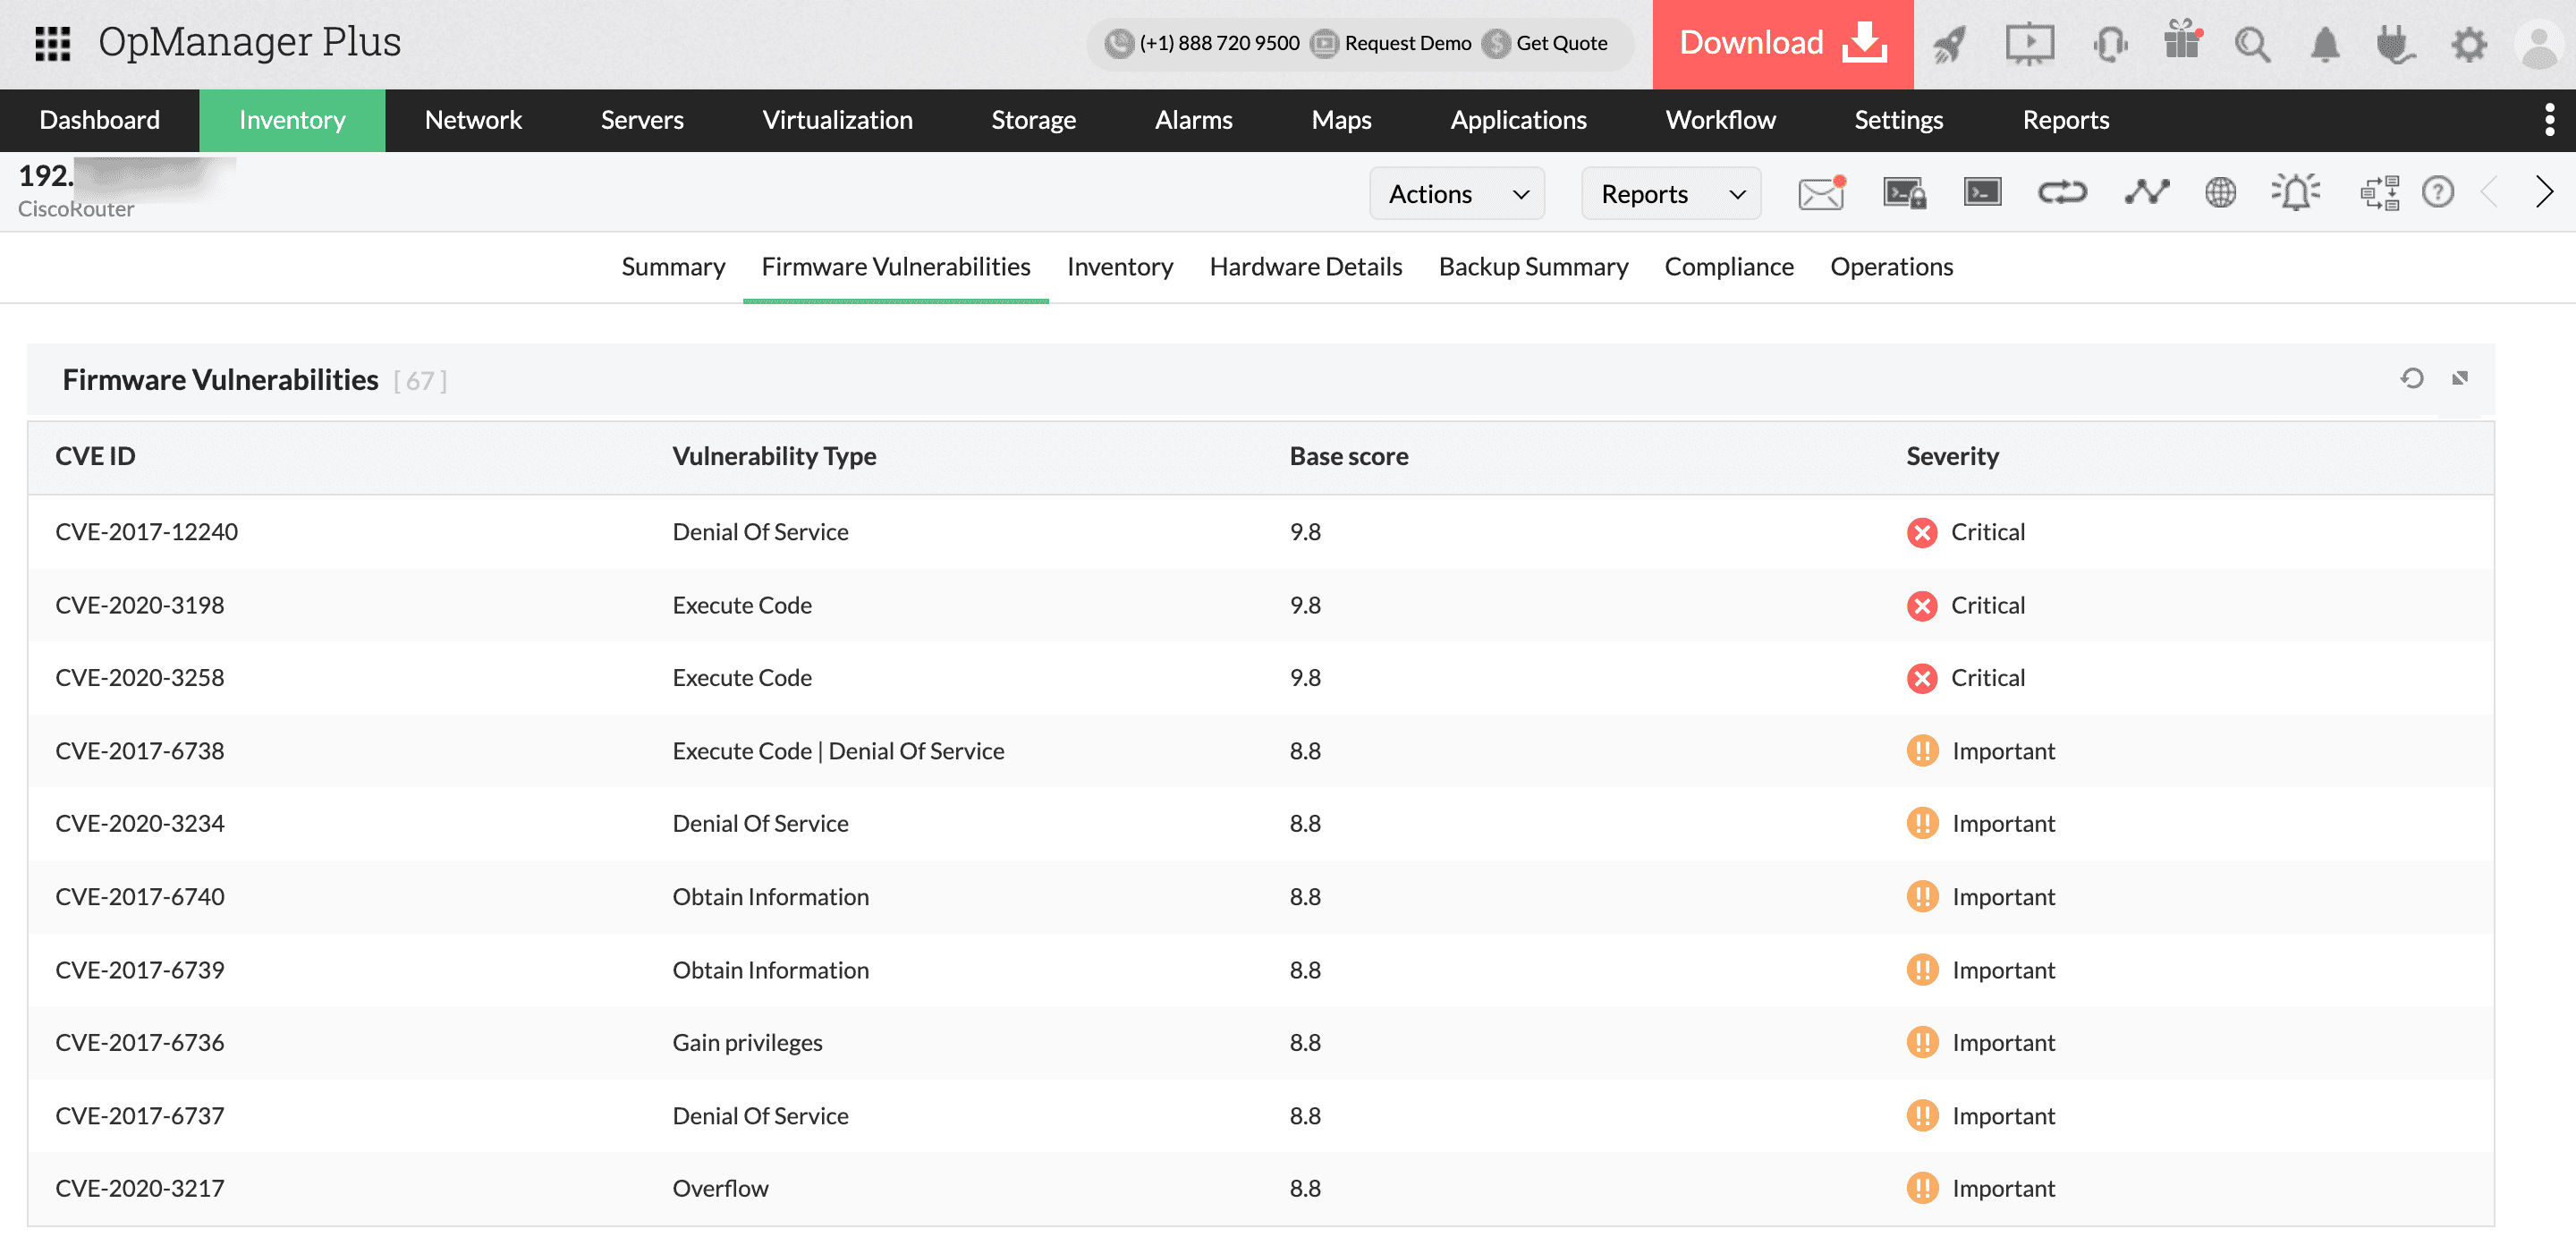Sort by Vulnerability Type column header

click(x=774, y=456)
